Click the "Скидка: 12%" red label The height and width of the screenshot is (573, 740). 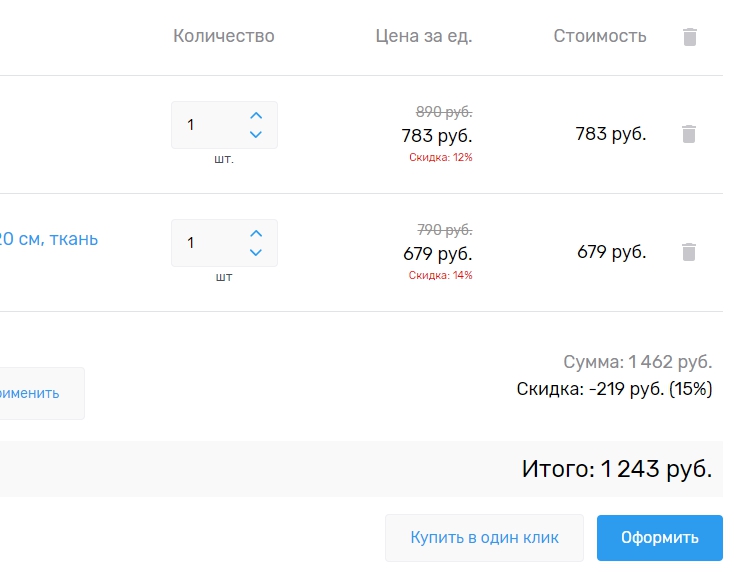click(440, 157)
